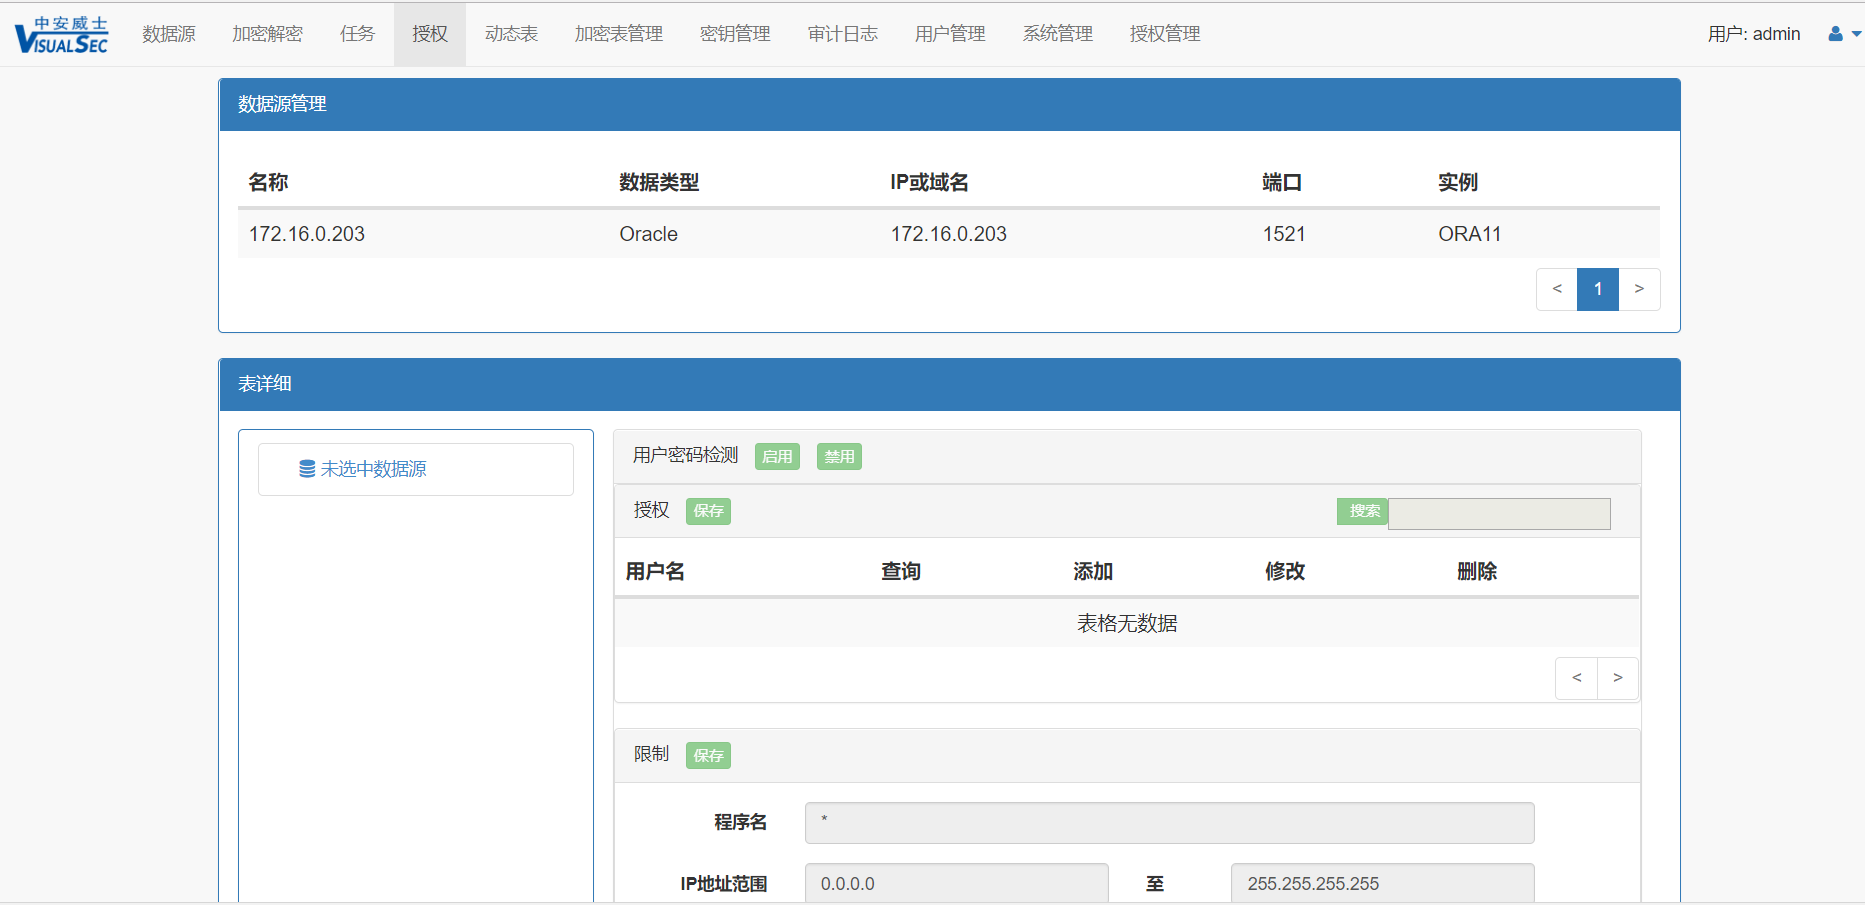The image size is (1865, 905).
Task: Open 授权管理 in the navbar
Action: pos(1165,34)
